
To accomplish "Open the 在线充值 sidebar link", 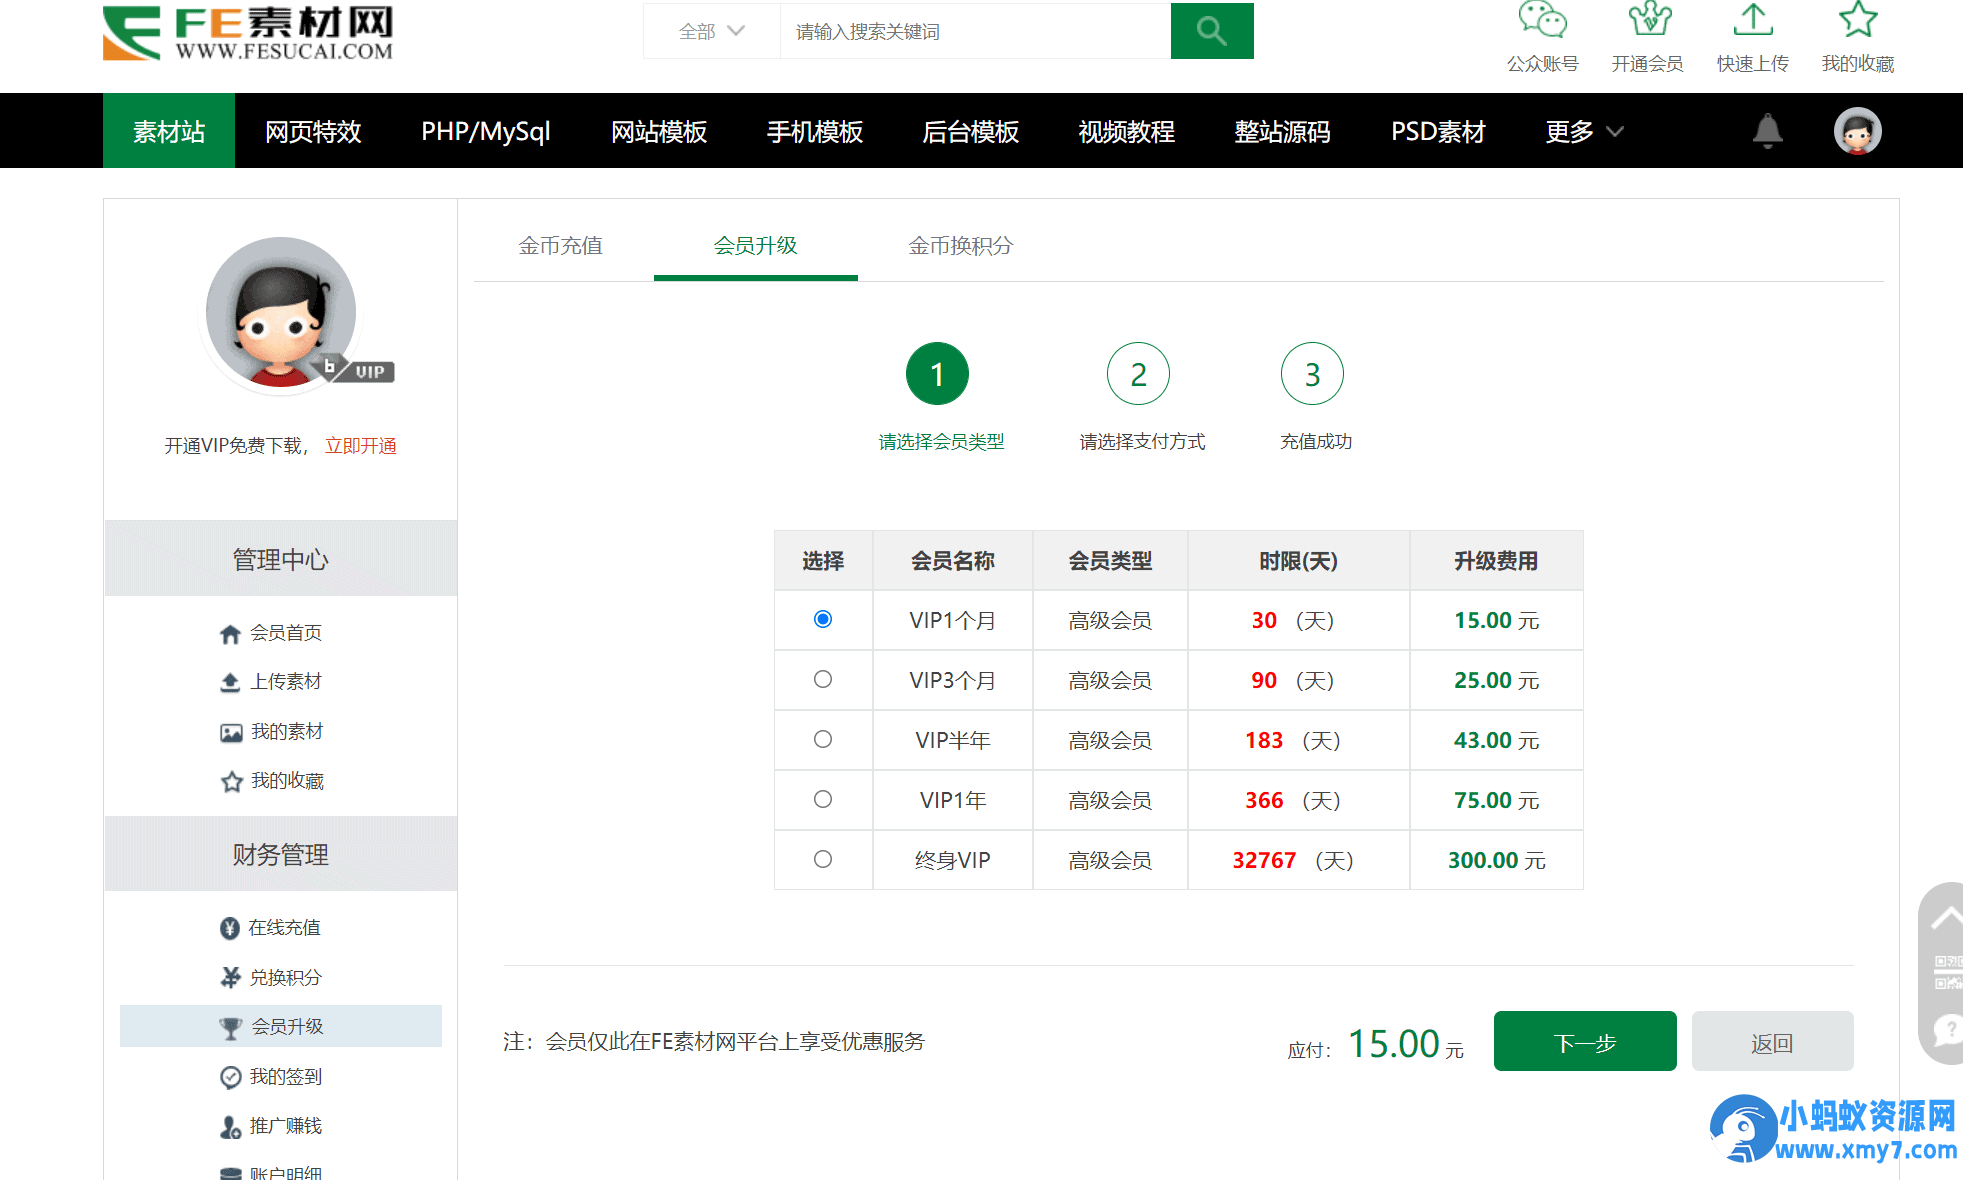I will tap(285, 928).
